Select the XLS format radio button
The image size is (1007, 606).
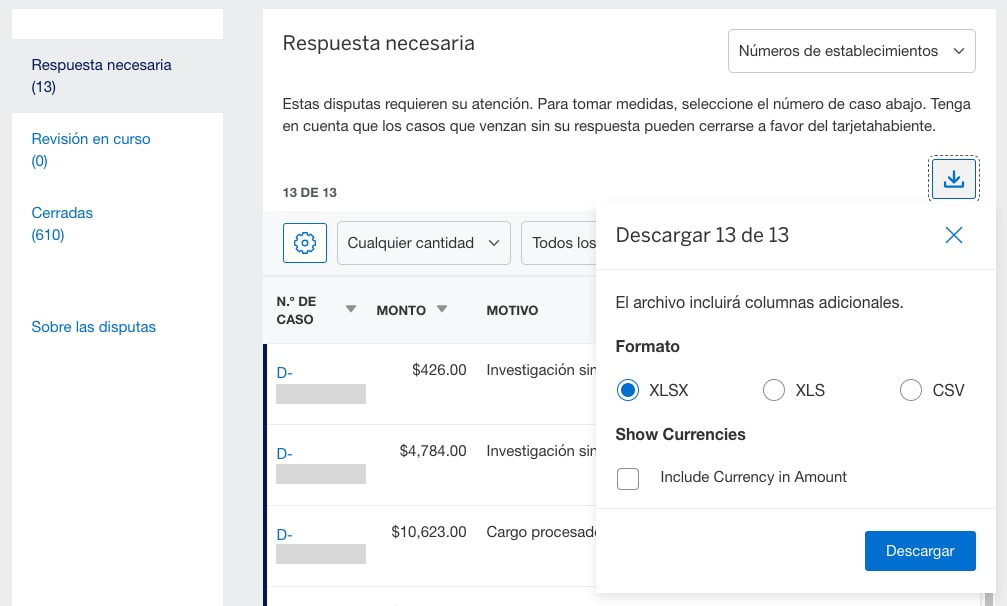[774, 390]
